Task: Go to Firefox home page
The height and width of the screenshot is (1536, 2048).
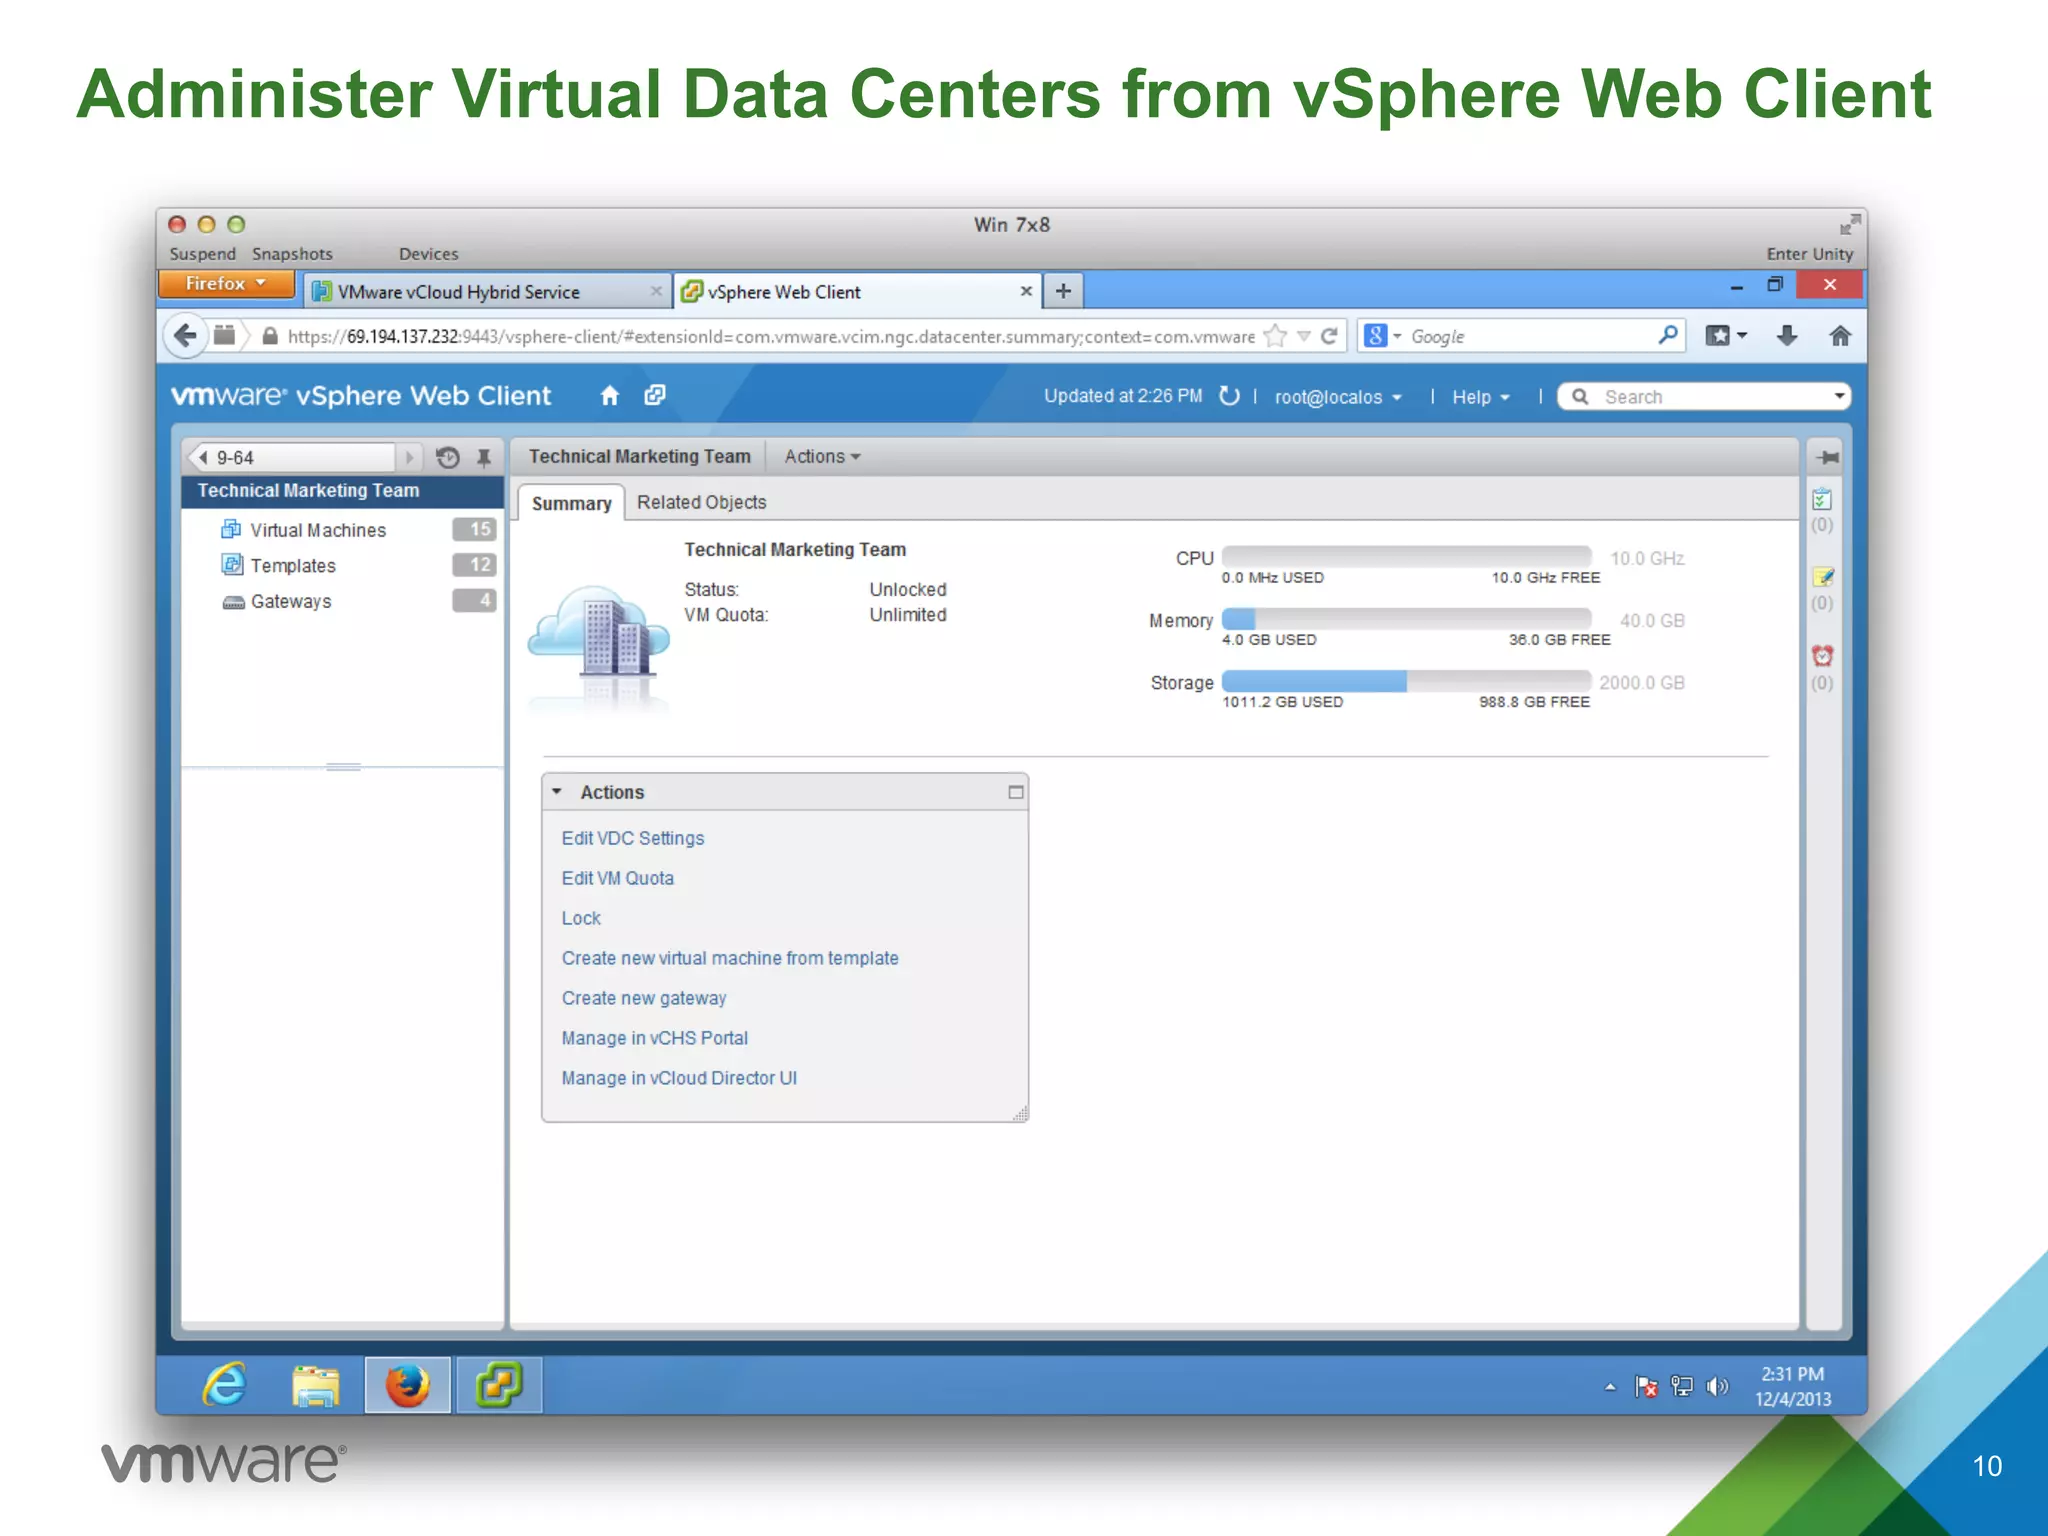Action: 1840,336
